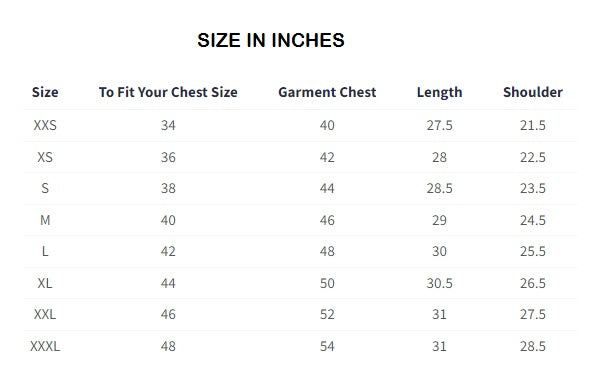Click shoulder value 28.5
This screenshot has height=374, width=589.
533,346
